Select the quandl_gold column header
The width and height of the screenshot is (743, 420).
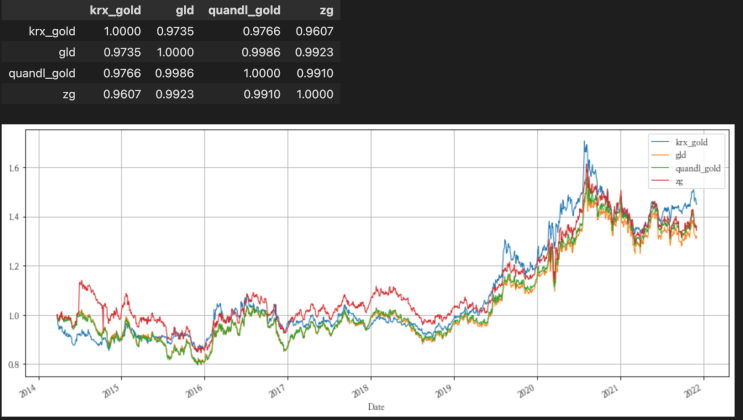click(x=249, y=10)
